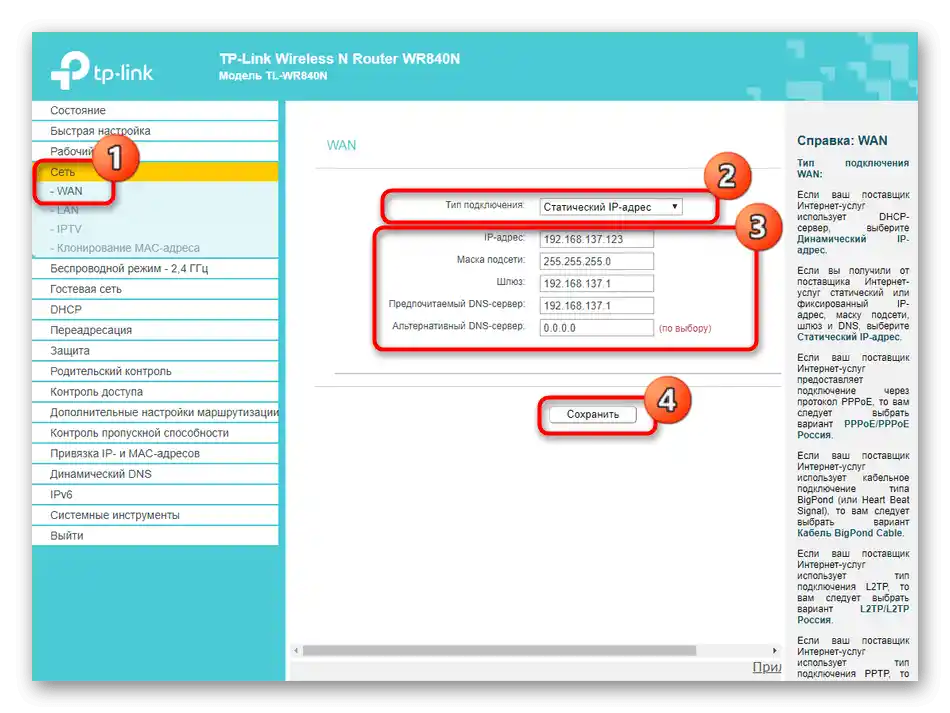This screenshot has width=950, height=713.
Task: Click the Предпочитаемый DNS-сервер field
Action: click(x=596, y=306)
